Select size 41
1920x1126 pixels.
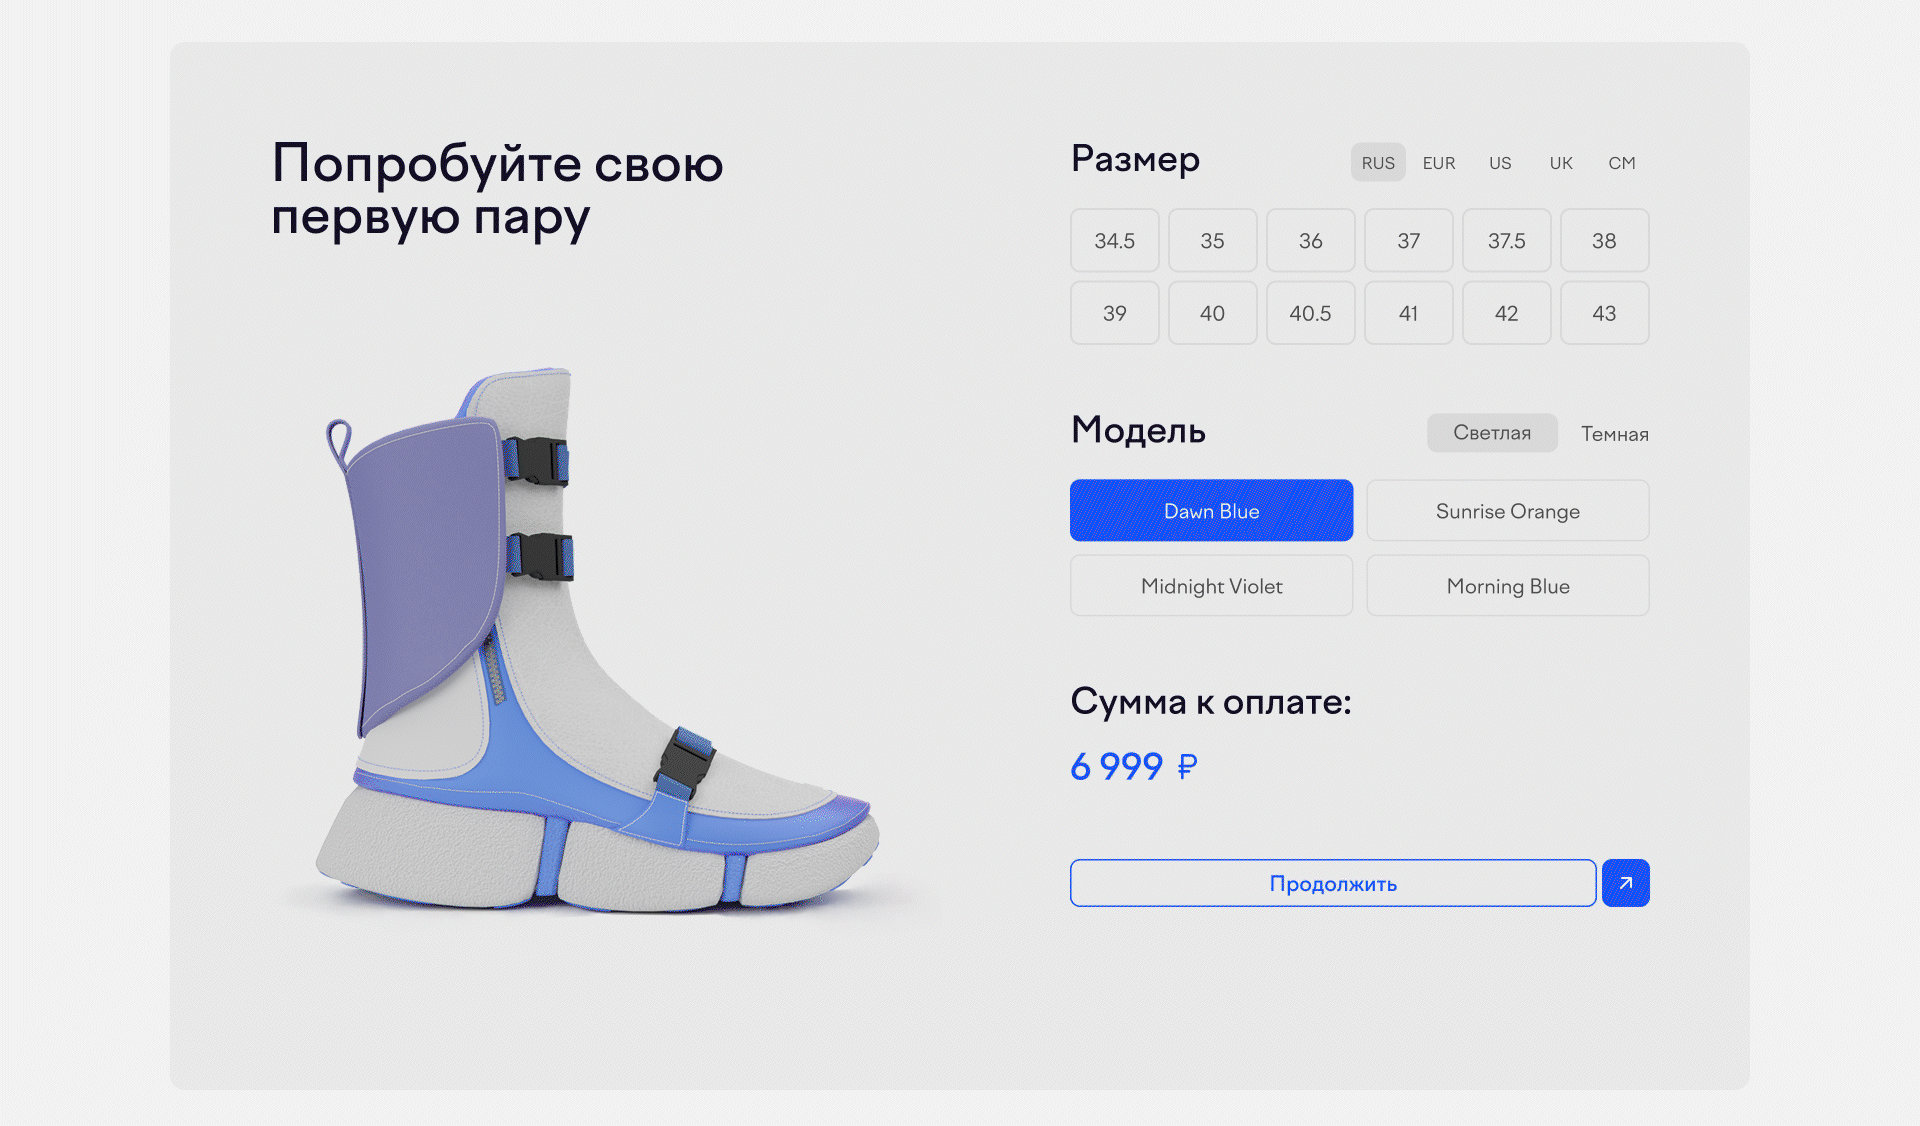pos(1408,314)
